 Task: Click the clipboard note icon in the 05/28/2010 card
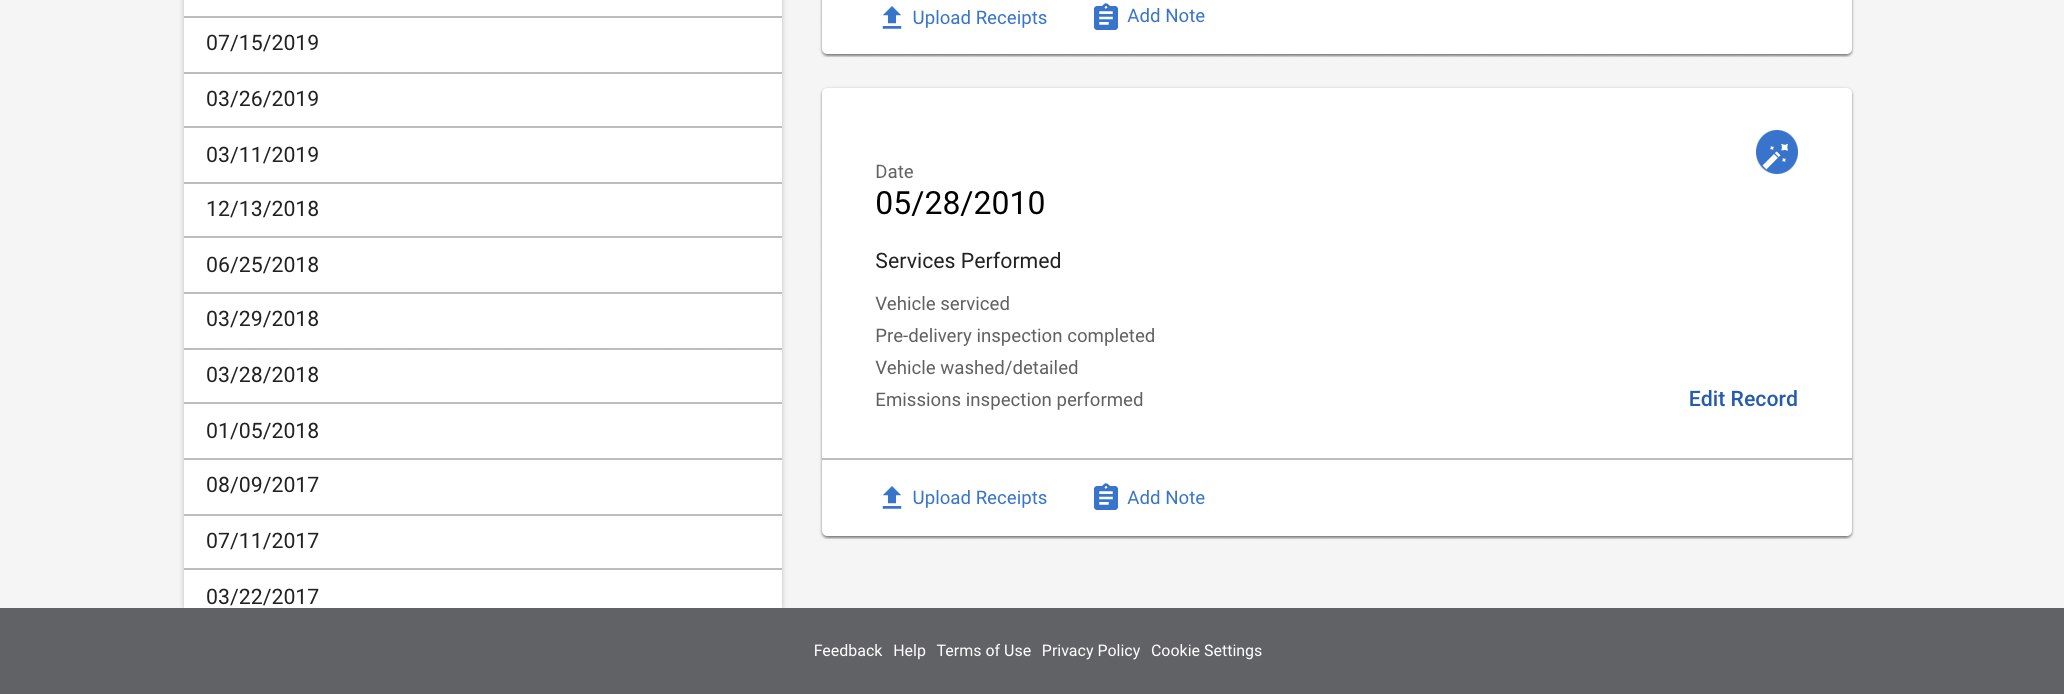1105,497
